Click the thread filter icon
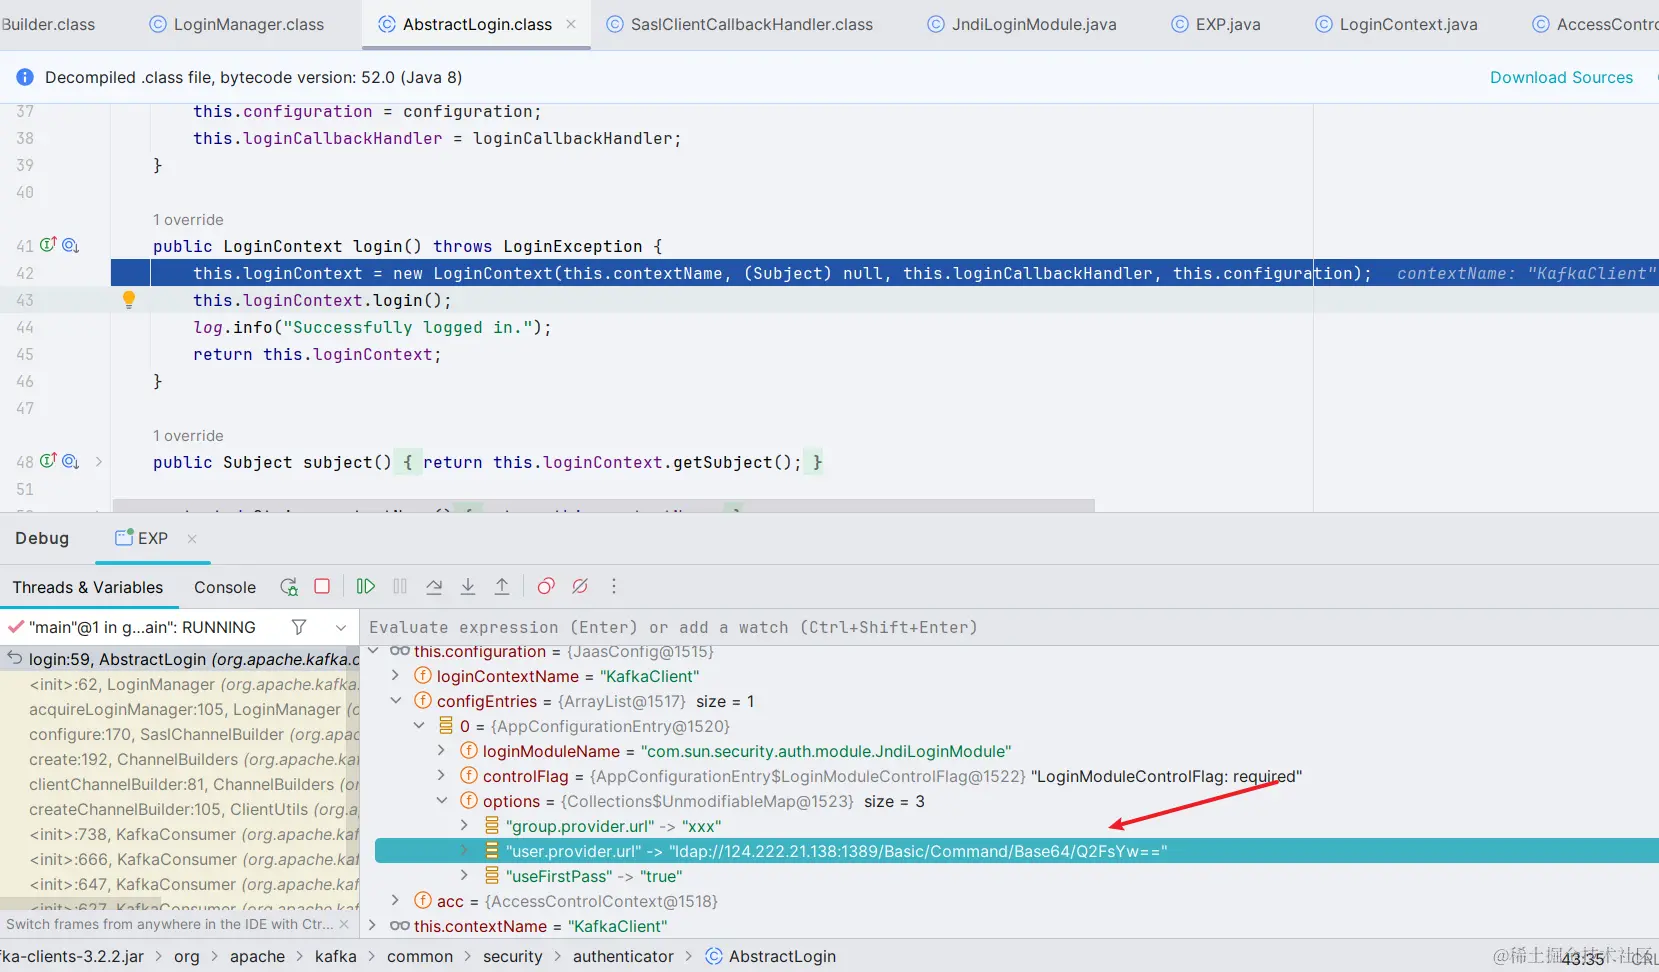Screen dimensions: 1659x972 click(x=299, y=627)
